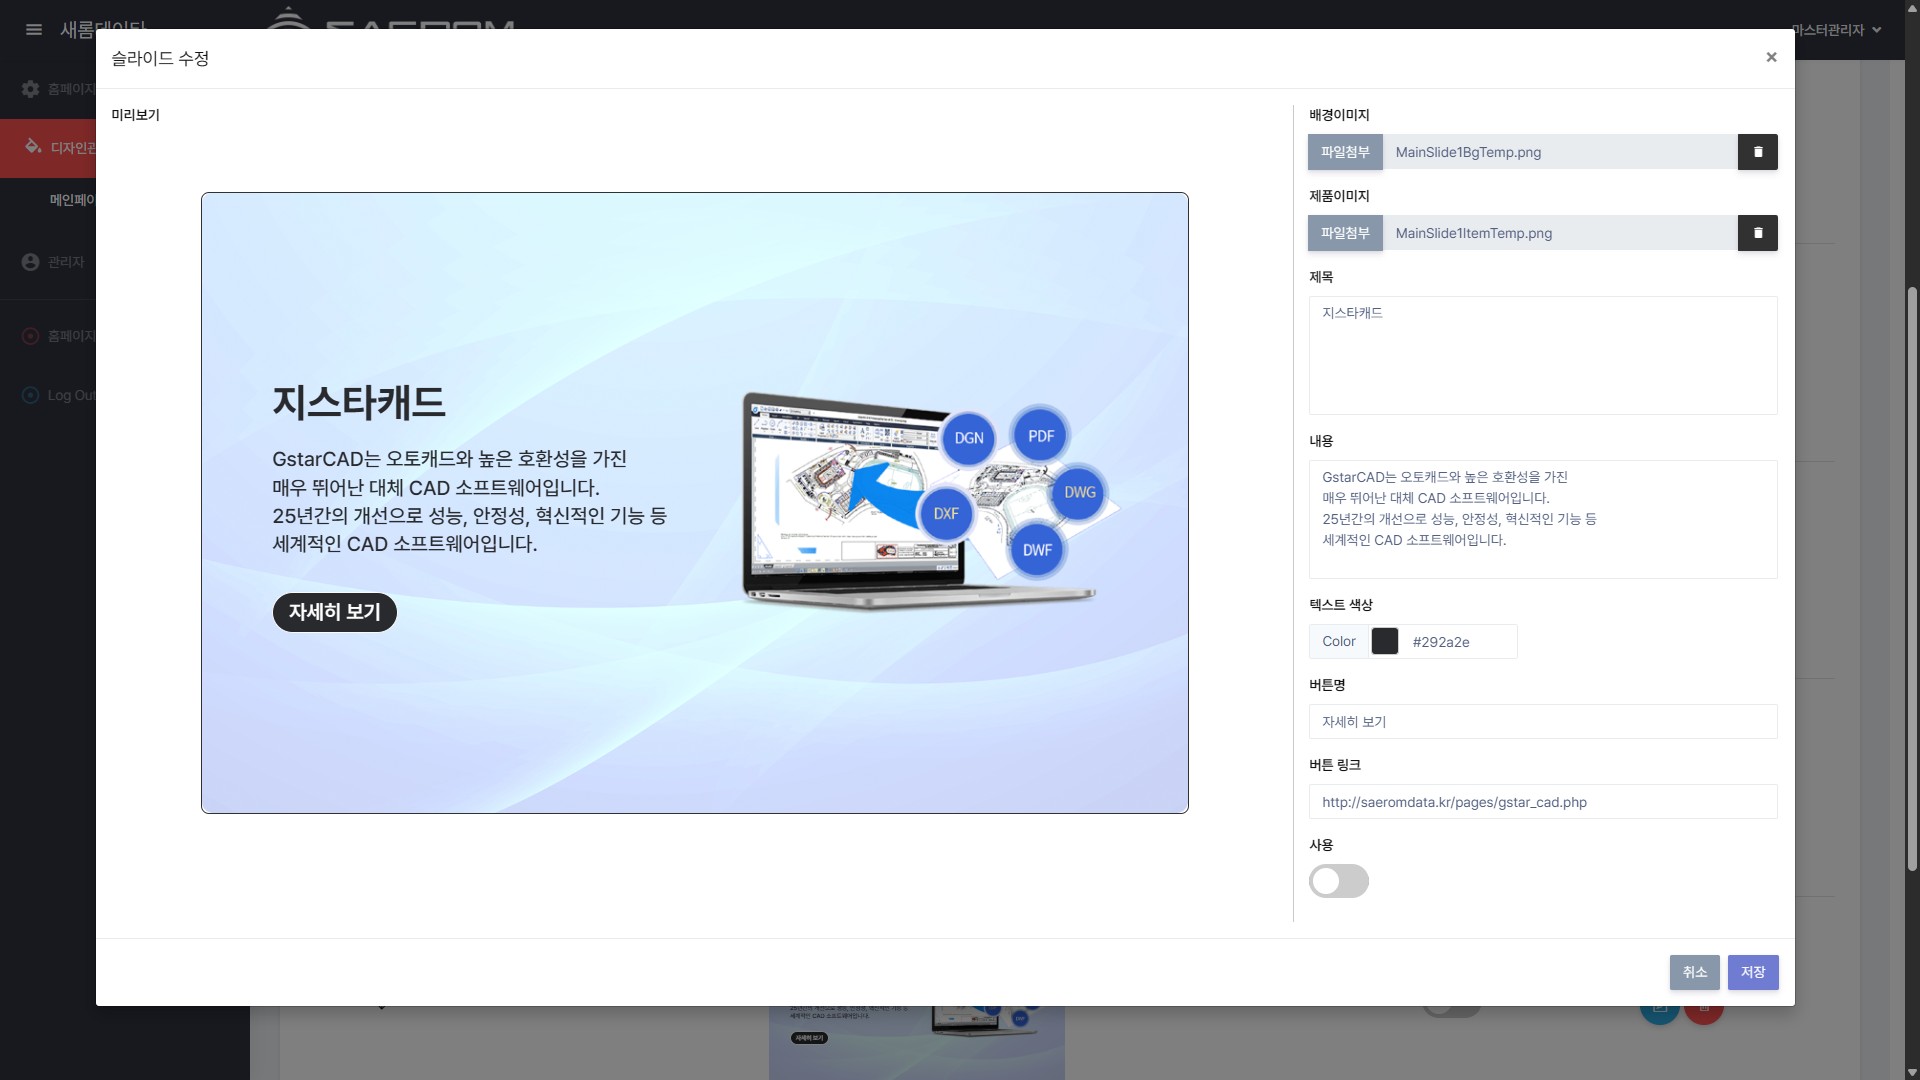Open the text color swatch picker
The height and width of the screenshot is (1080, 1920).
(1384, 641)
